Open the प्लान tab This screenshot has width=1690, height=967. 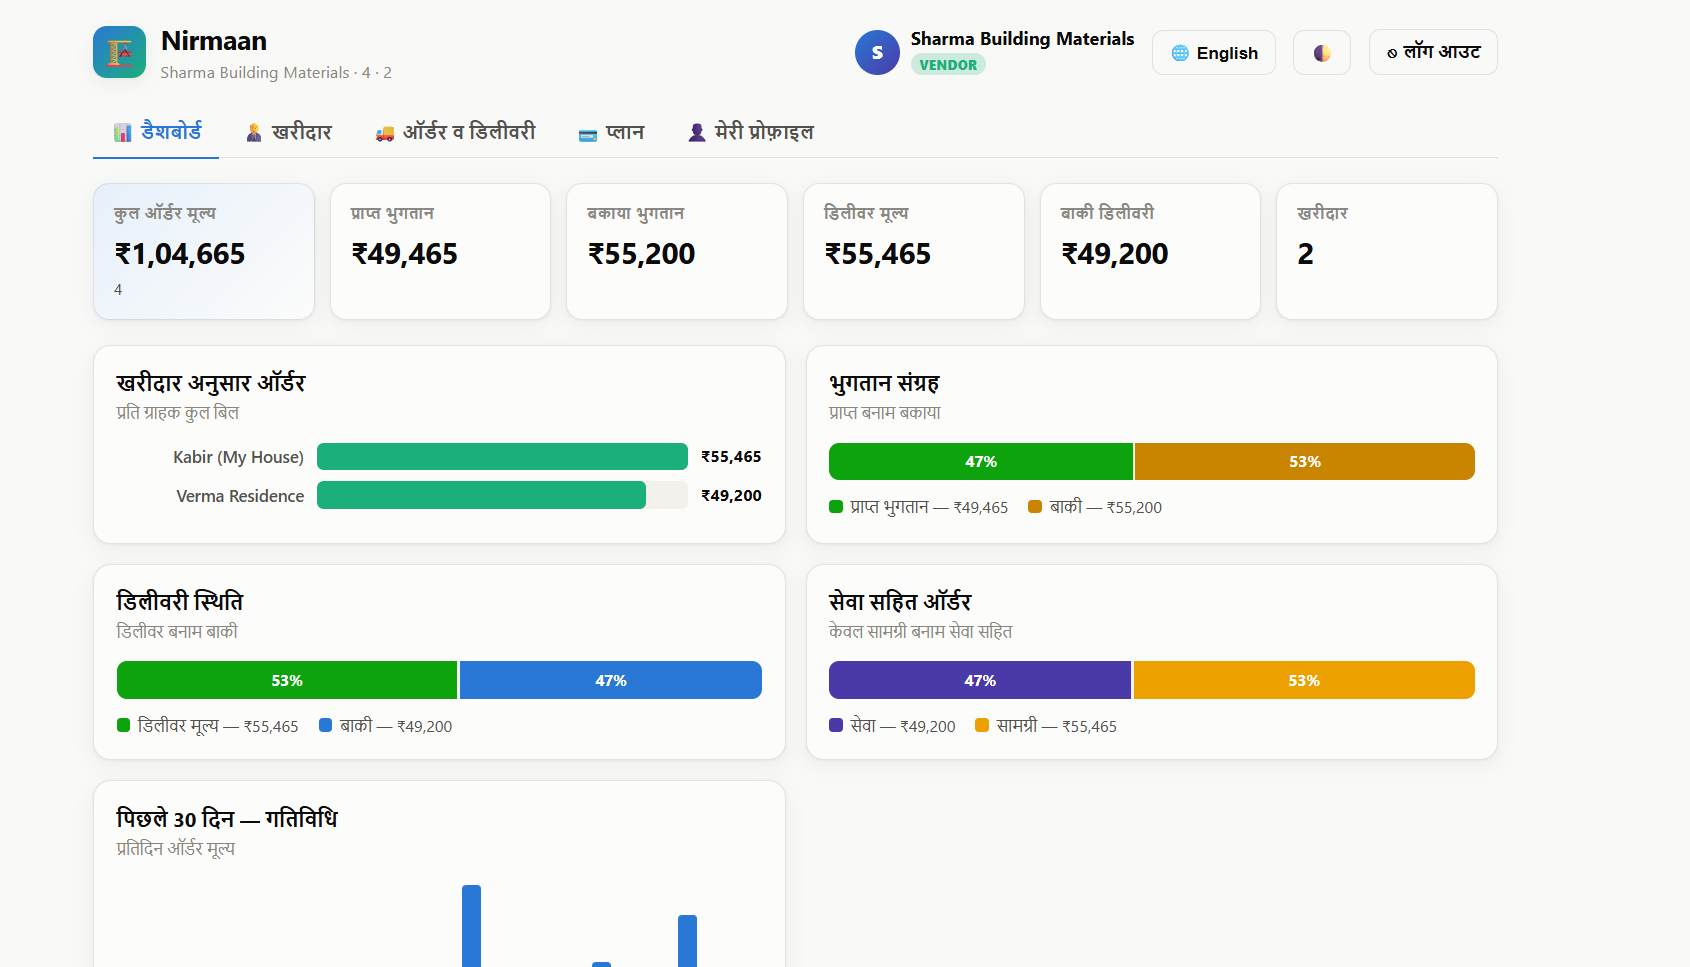tap(611, 132)
